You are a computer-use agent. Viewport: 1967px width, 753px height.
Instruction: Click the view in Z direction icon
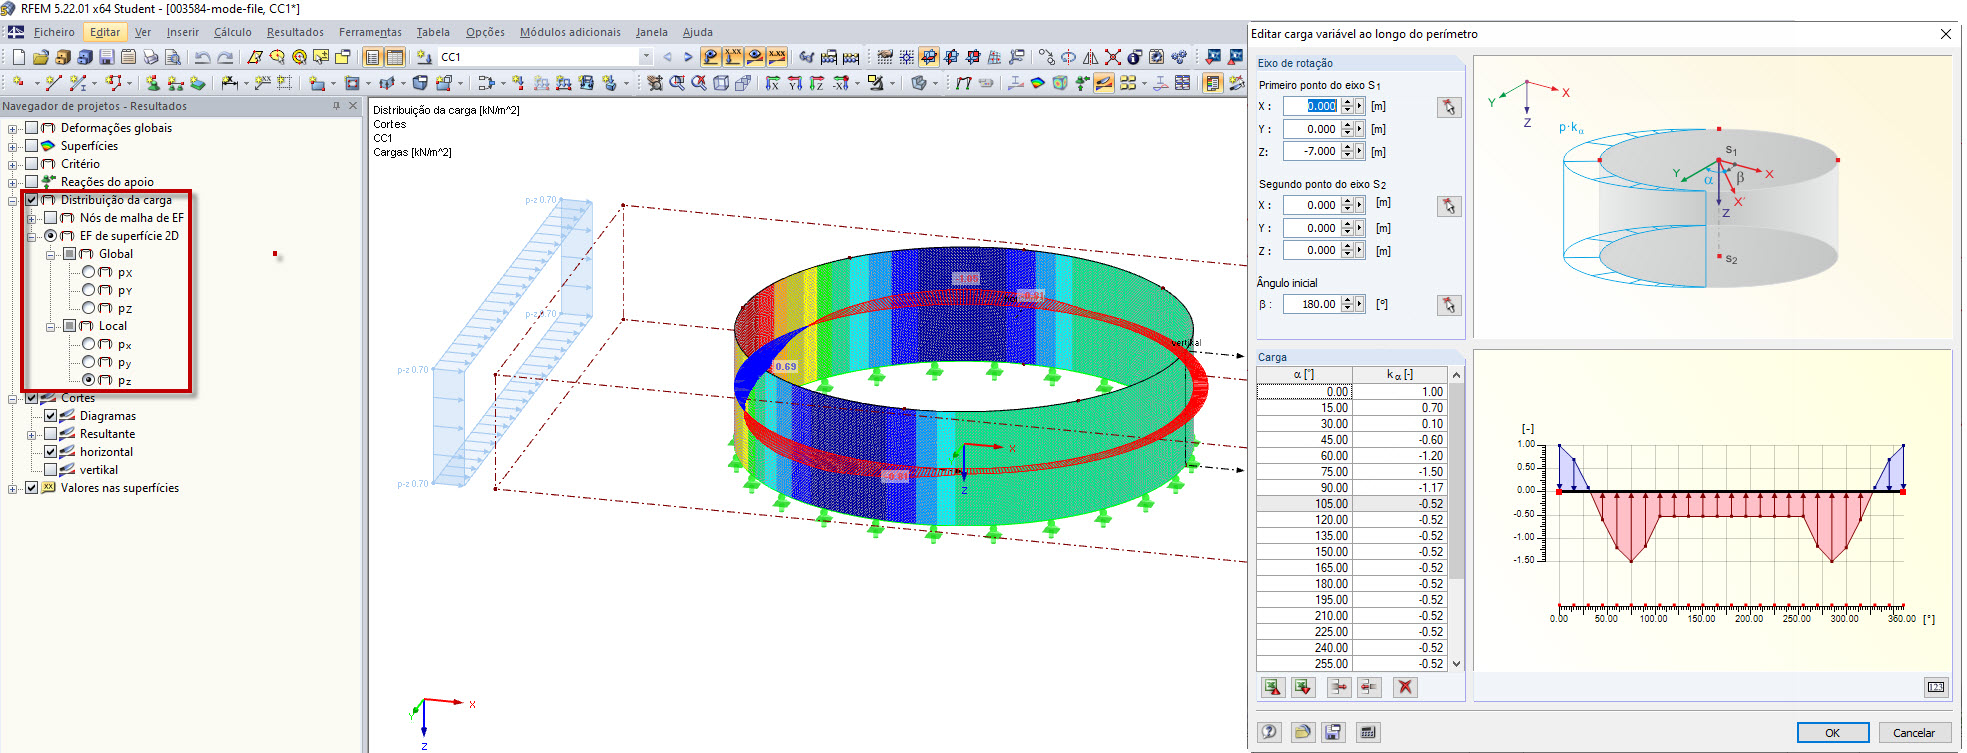(x=816, y=83)
